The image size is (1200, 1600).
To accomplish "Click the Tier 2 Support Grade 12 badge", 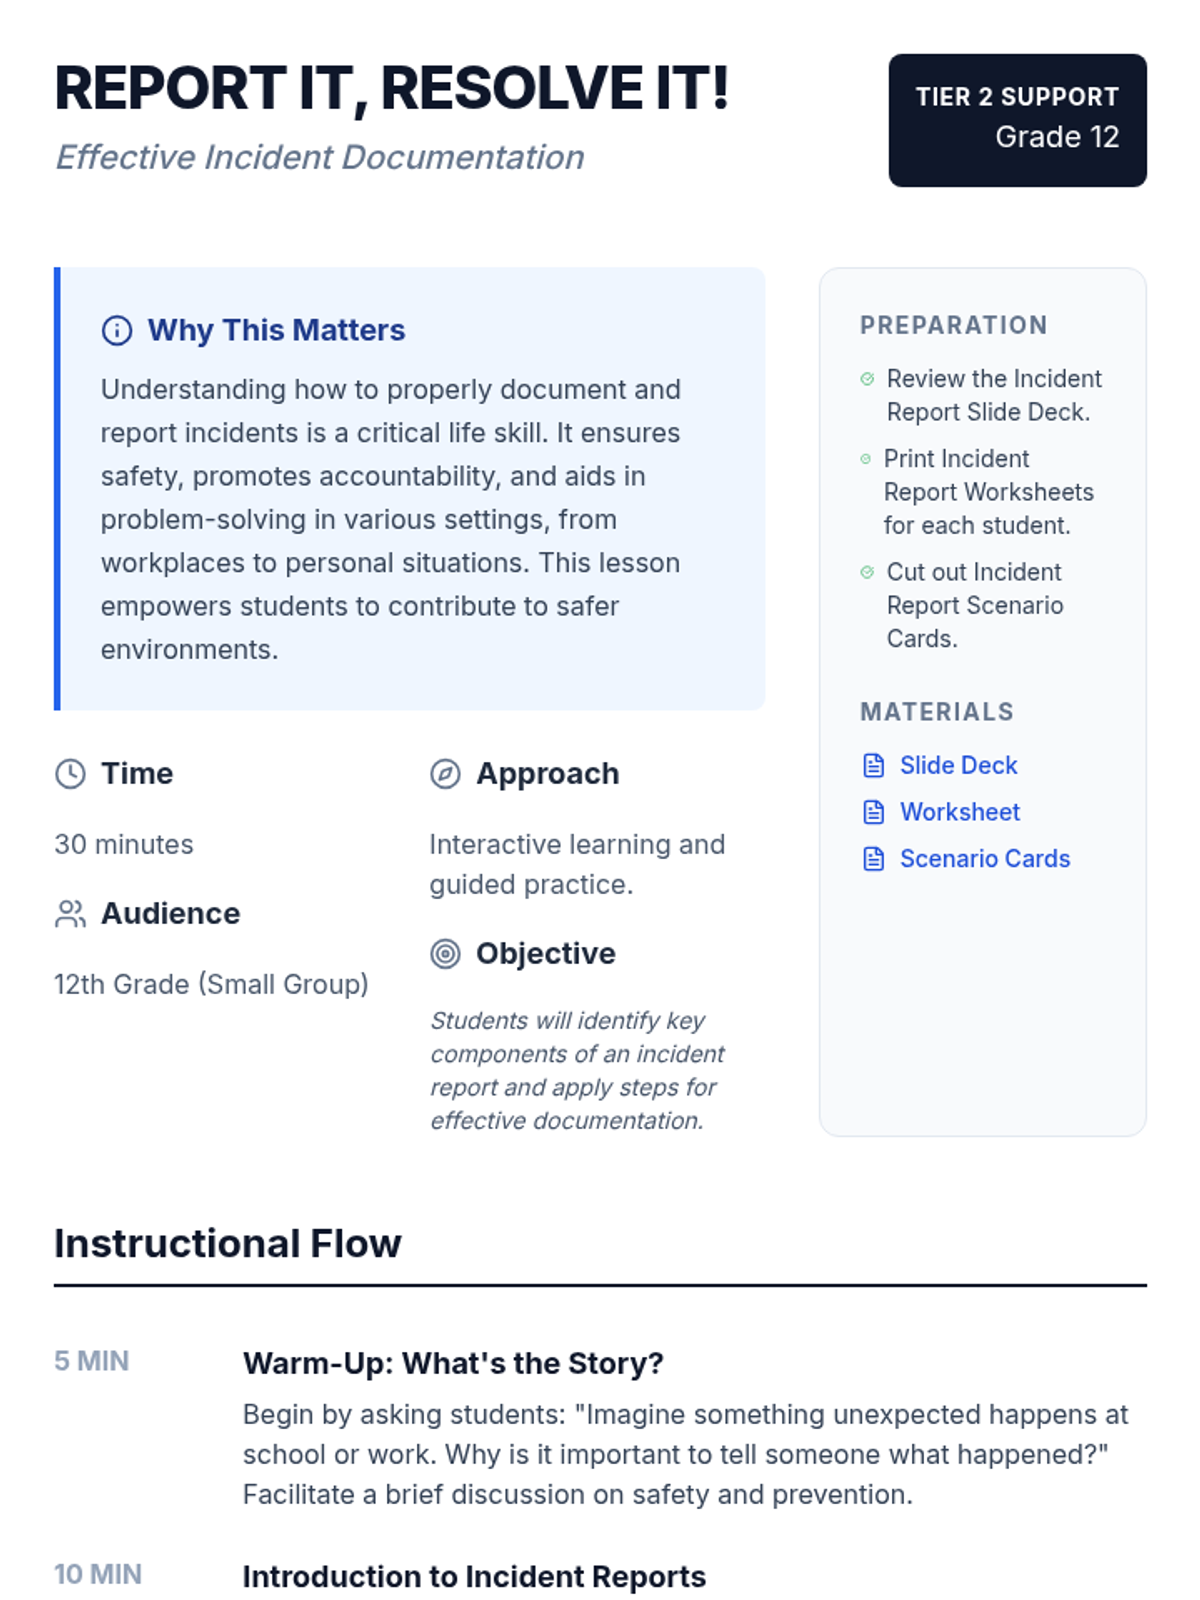I will (x=1017, y=120).
